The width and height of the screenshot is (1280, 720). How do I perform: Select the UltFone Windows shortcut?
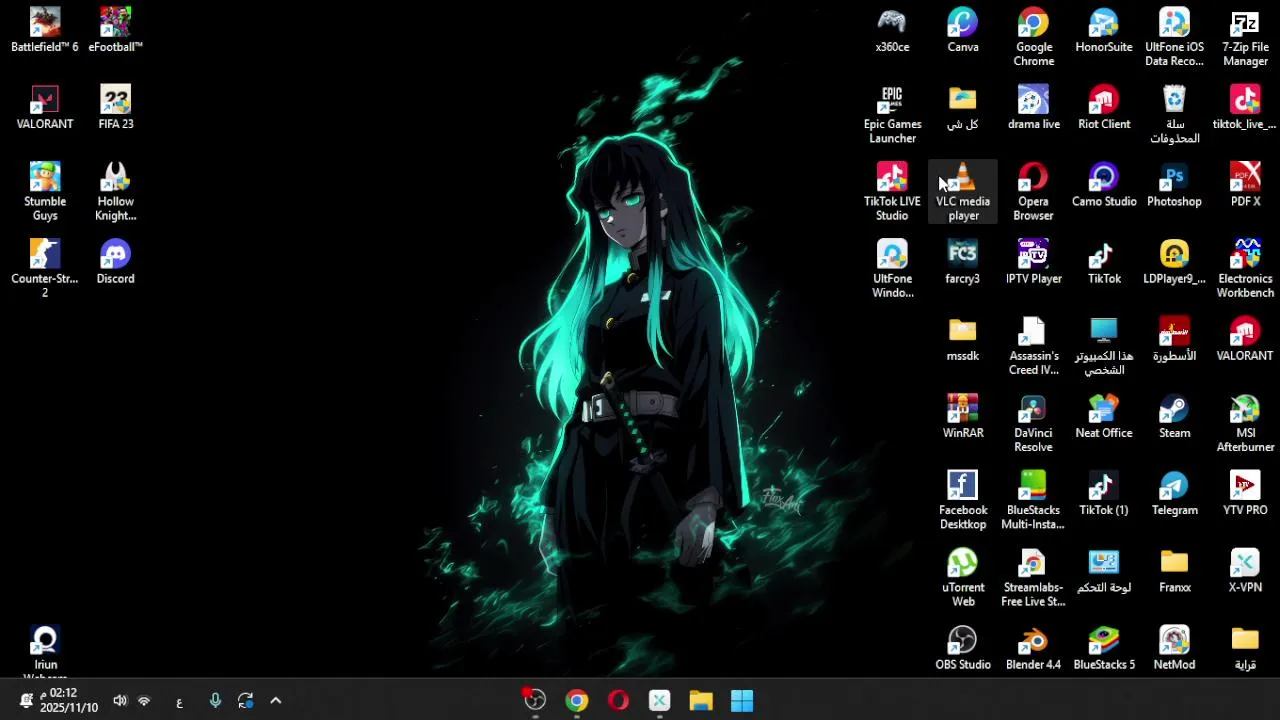[892, 268]
